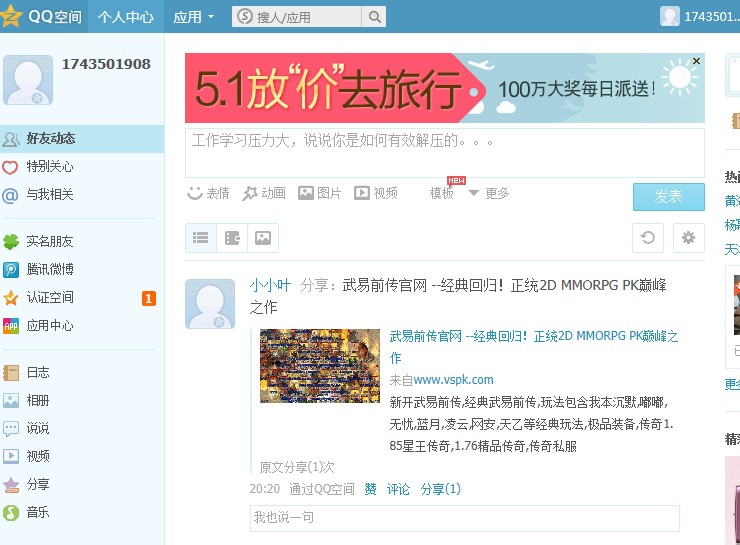Click the 相册 photo icon
This screenshot has height=545, width=740.
pos(10,401)
